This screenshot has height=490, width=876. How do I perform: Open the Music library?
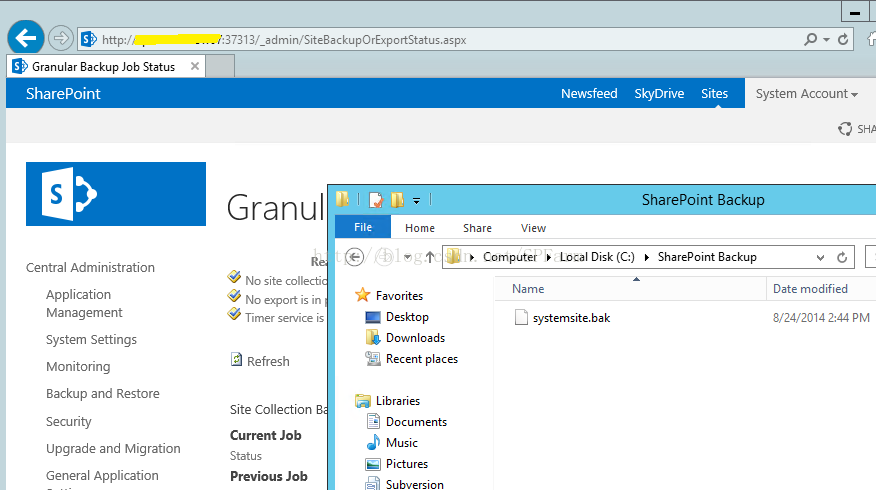[402, 443]
